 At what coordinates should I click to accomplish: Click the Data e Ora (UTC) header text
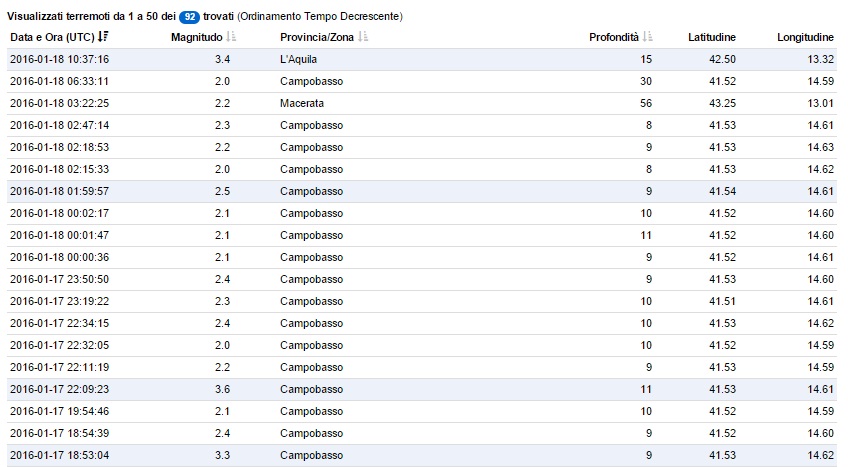tap(52, 38)
